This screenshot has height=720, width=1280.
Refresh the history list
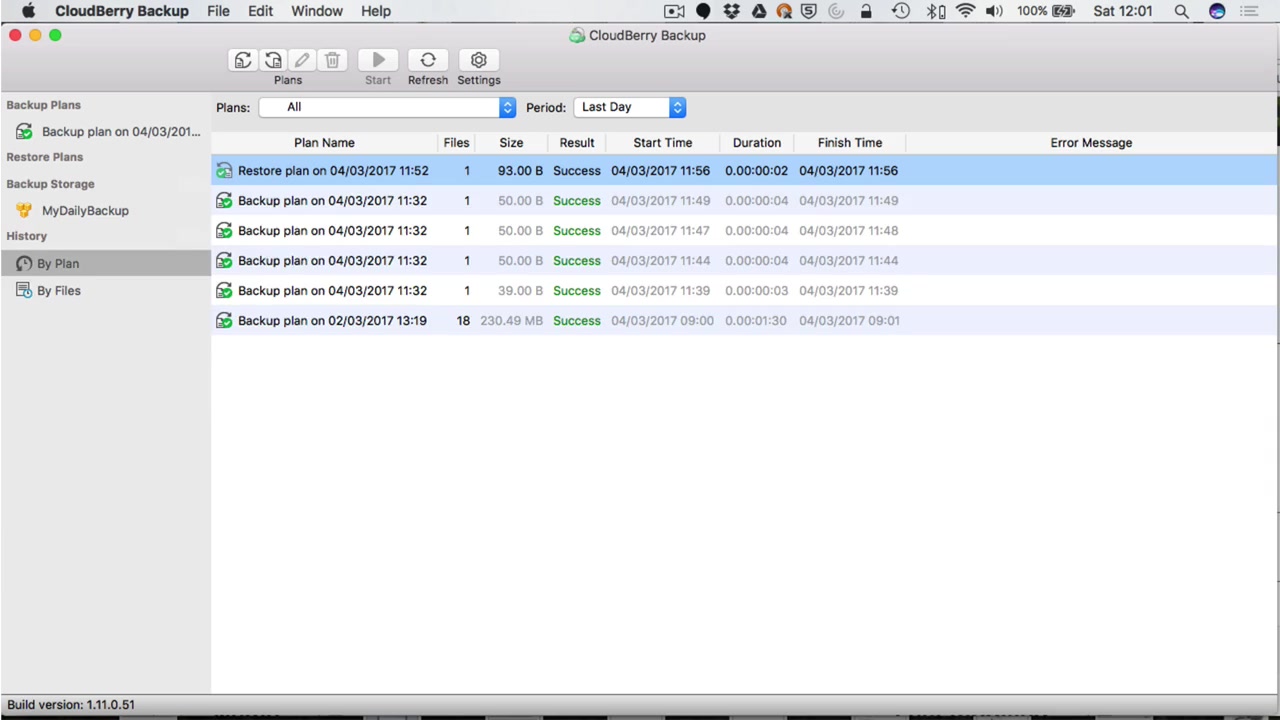[428, 61]
